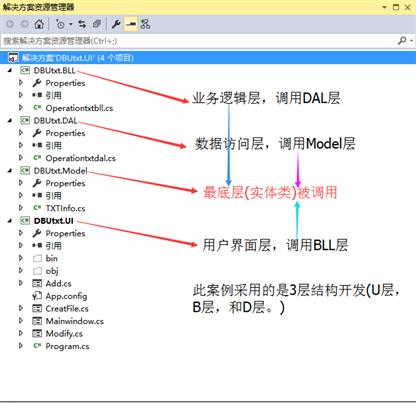Screen dimensions: 416x403
Task: Open Properties via the wrench icon
Action: (116, 24)
